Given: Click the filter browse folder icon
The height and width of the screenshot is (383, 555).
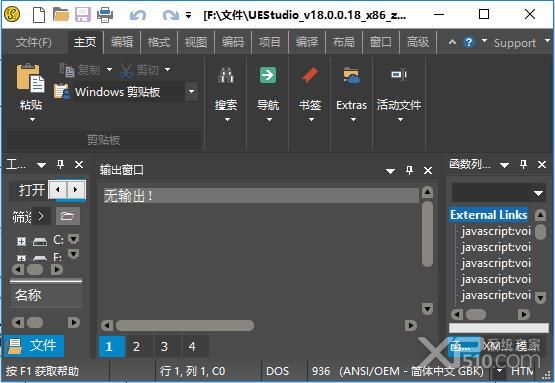Looking at the screenshot, I should pyautogui.click(x=67, y=216).
